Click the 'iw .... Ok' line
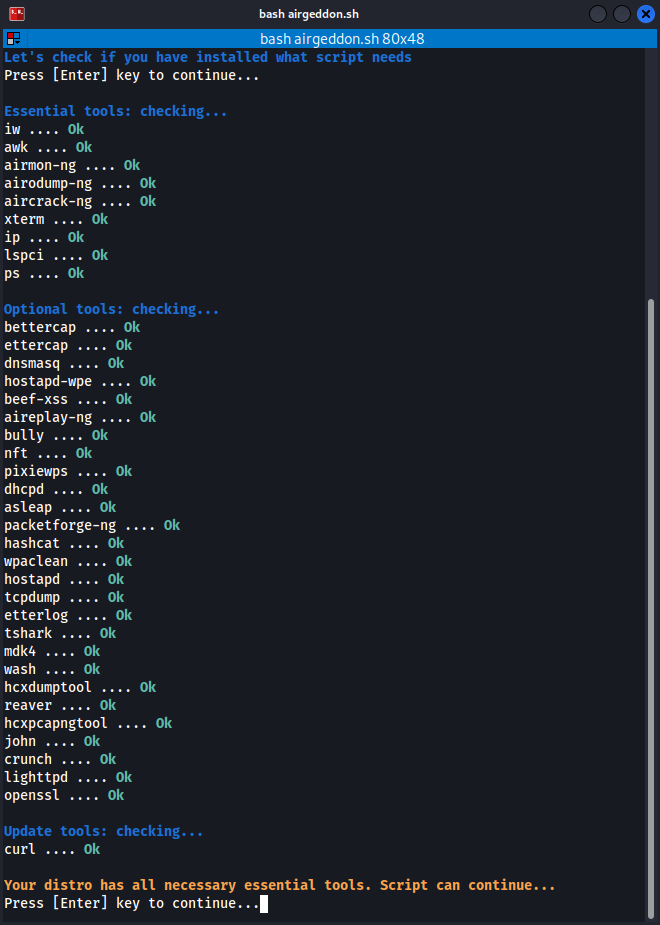 click(44, 129)
